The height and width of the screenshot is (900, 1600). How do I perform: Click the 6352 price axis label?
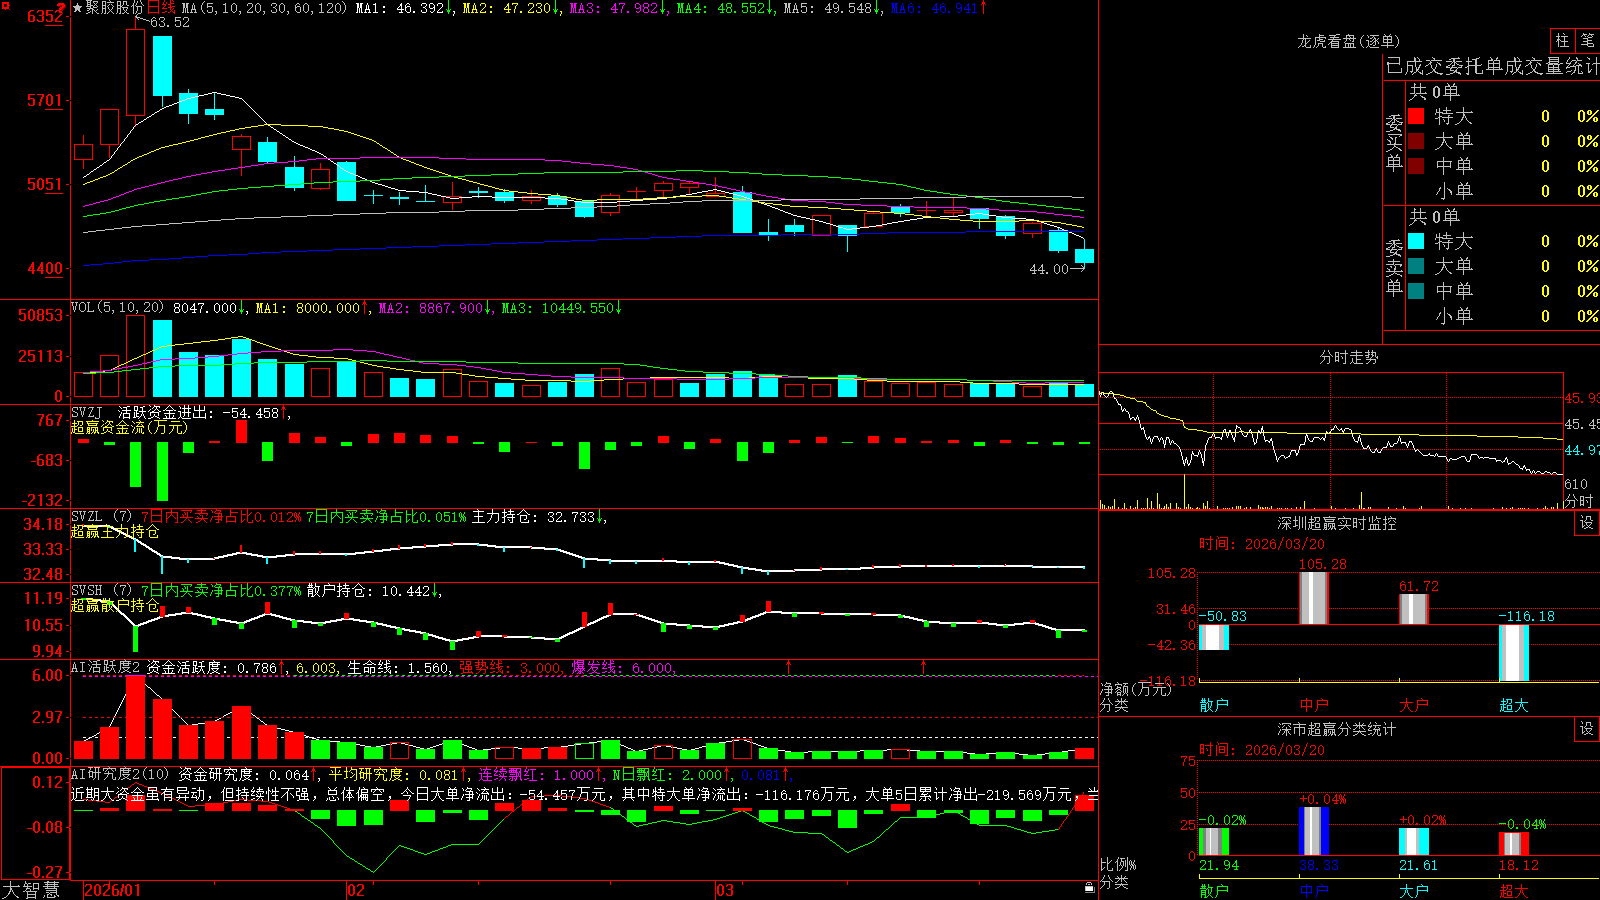click(x=45, y=17)
